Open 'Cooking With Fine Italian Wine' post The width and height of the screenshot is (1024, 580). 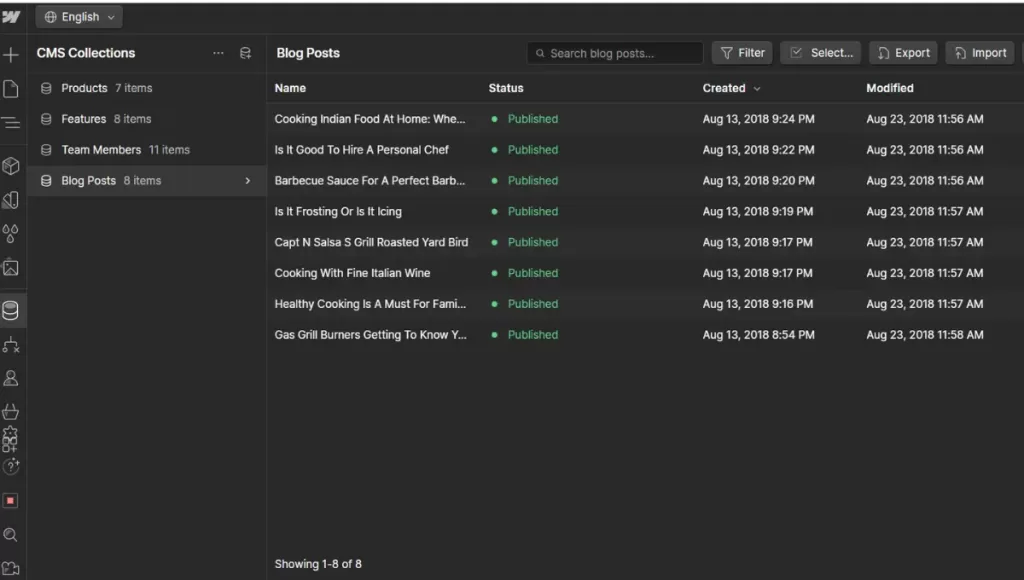[x=352, y=273]
